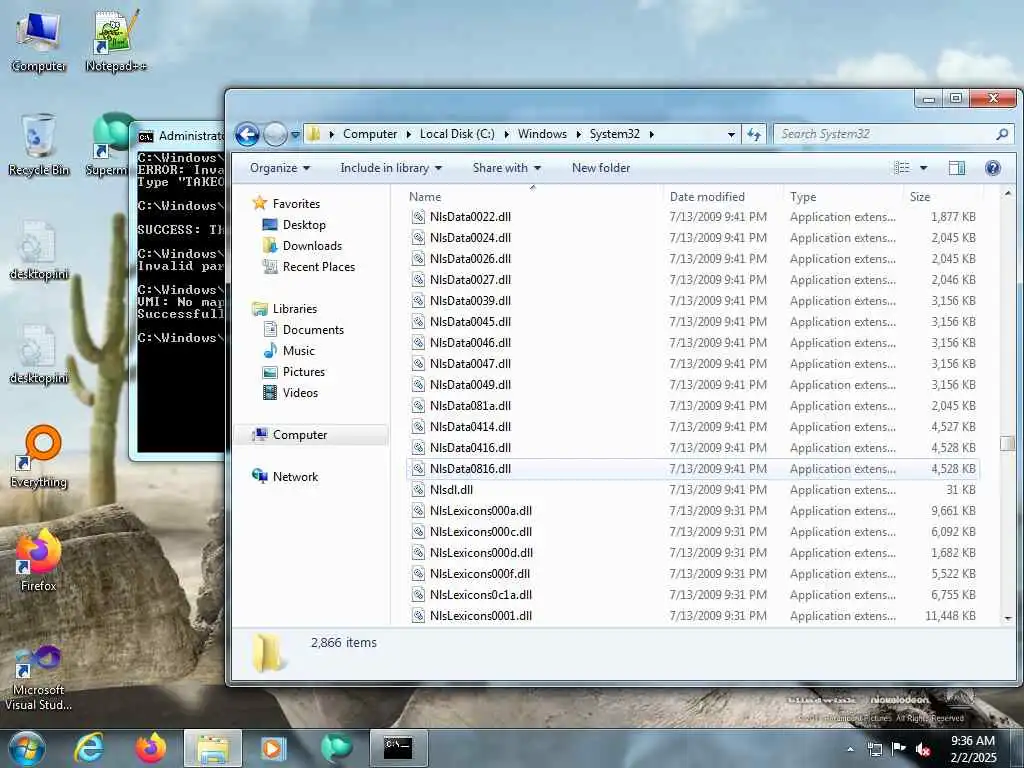
Task: Click the Explorer Forward arrow button
Action: click(275, 135)
